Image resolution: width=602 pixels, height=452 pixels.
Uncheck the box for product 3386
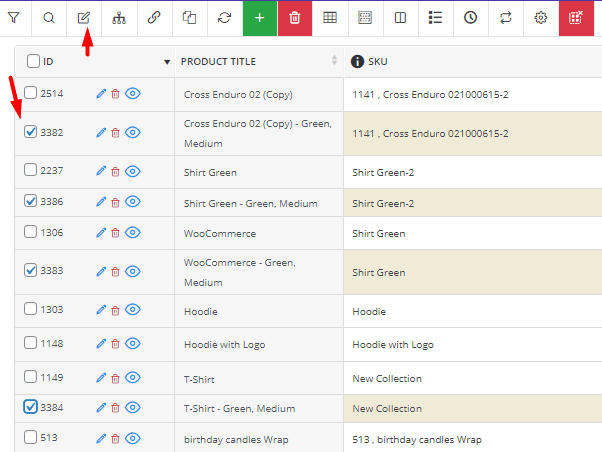tap(30, 201)
